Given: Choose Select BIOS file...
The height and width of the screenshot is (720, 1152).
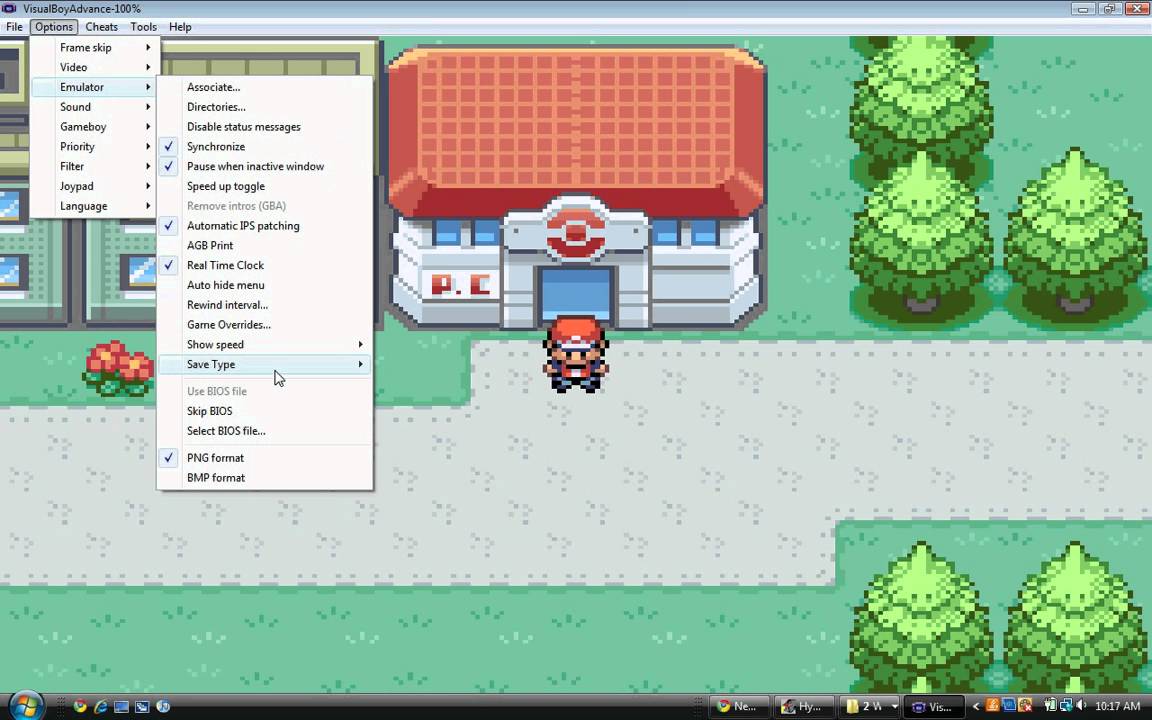Looking at the screenshot, I should pyautogui.click(x=264, y=431).
